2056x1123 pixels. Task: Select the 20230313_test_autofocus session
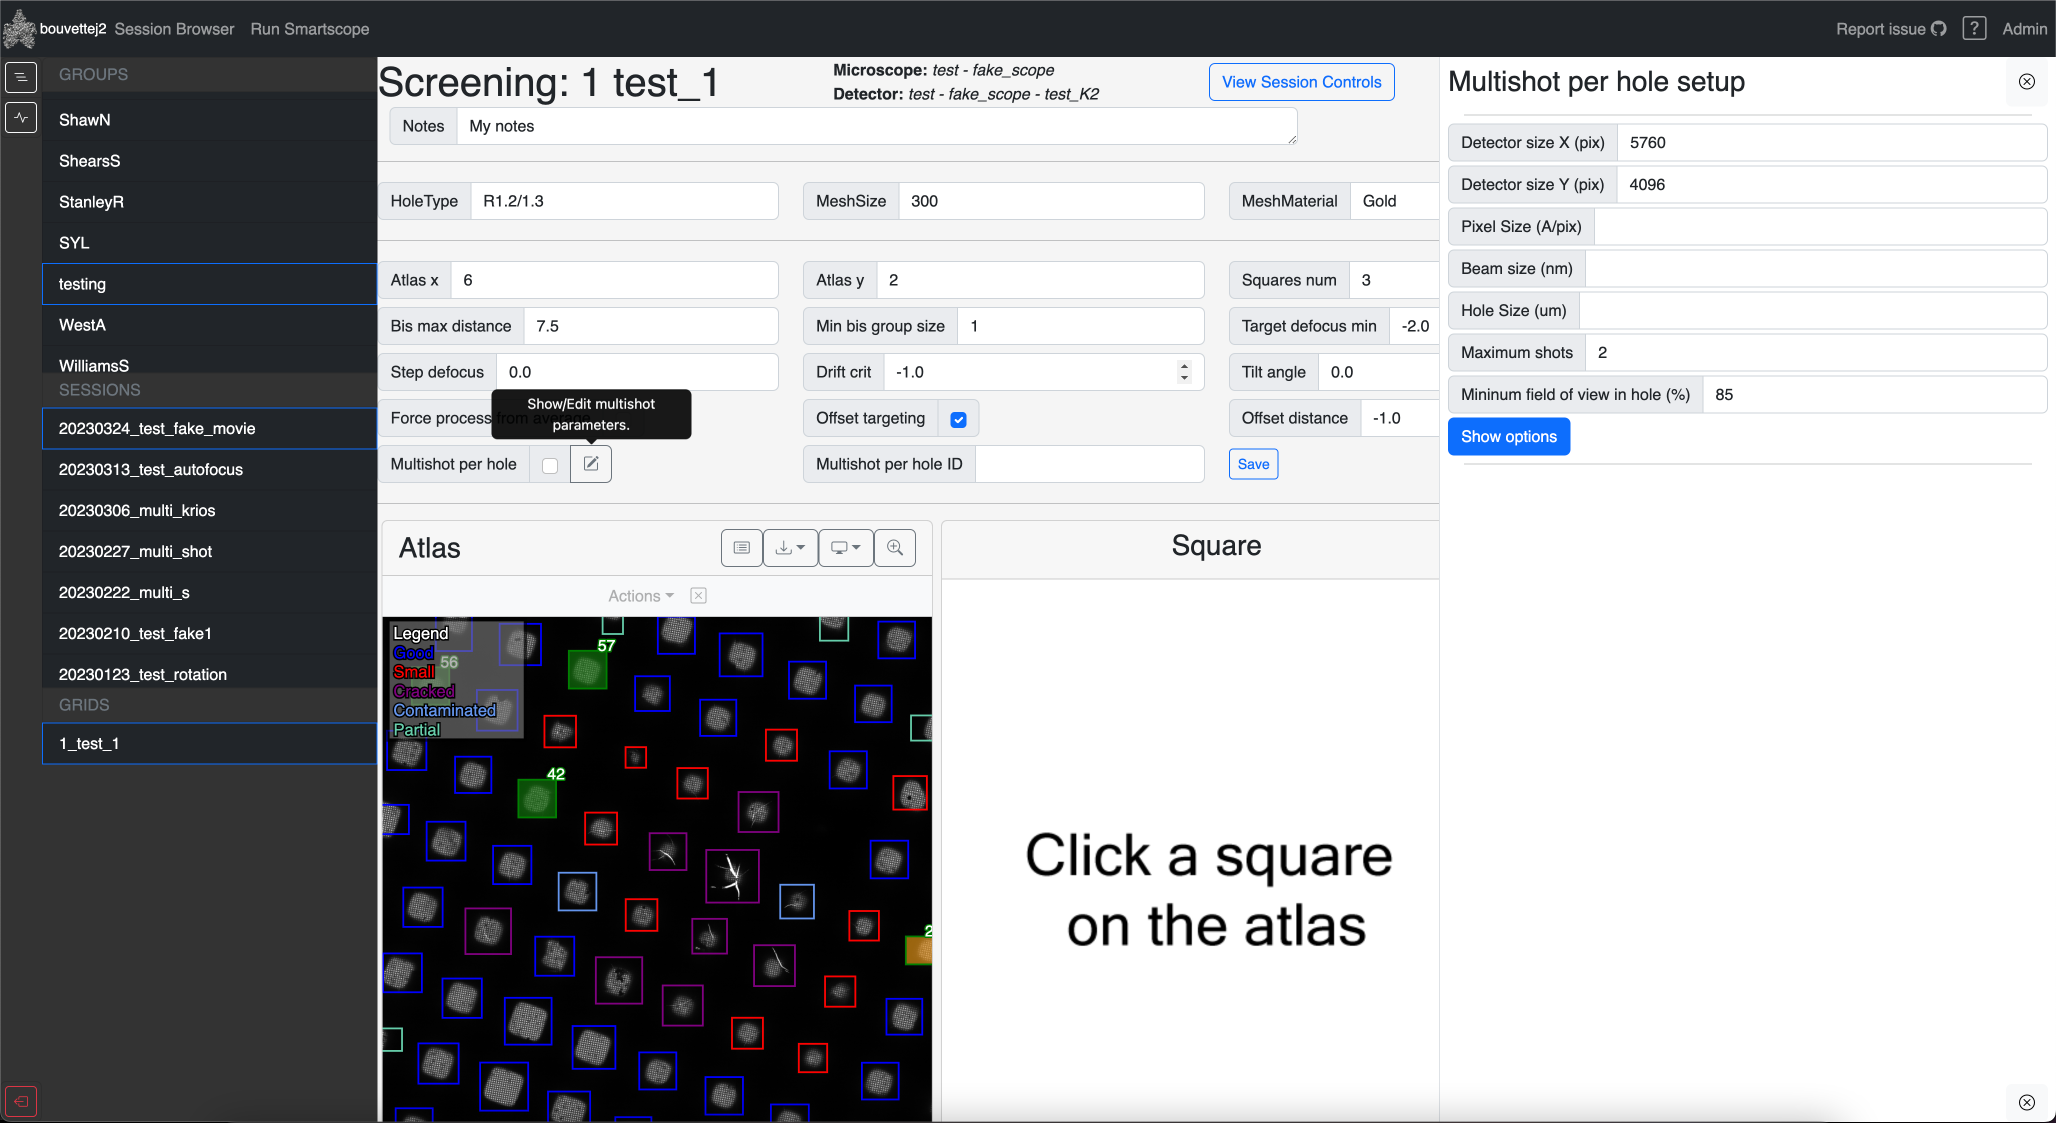[x=151, y=470]
